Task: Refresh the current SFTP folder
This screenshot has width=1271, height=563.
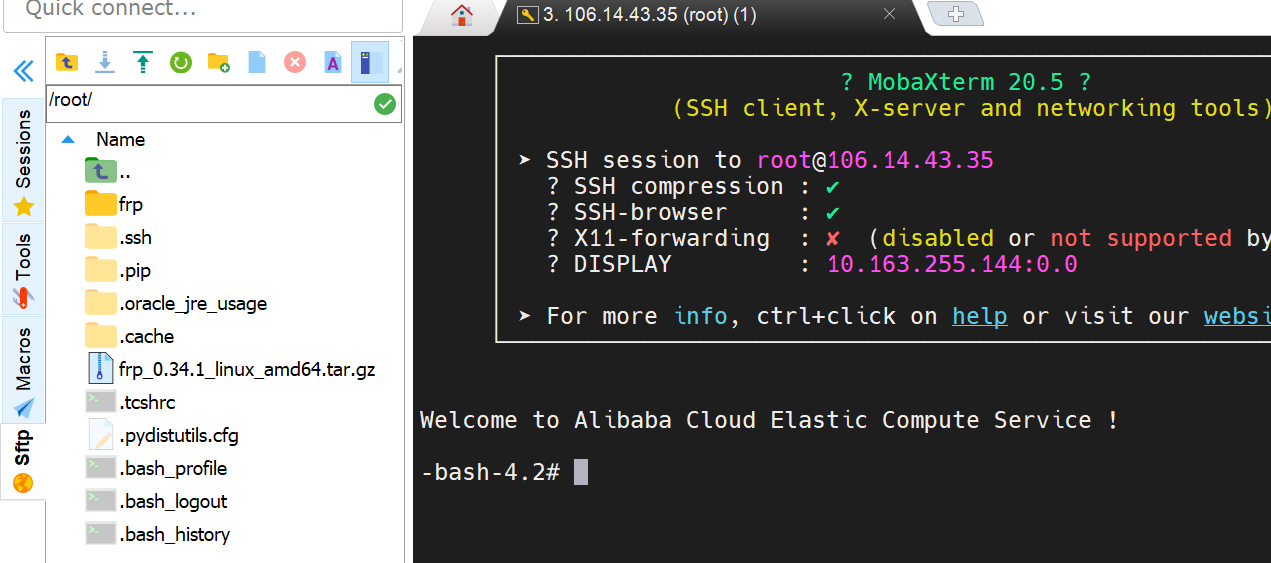Action: coord(181,62)
